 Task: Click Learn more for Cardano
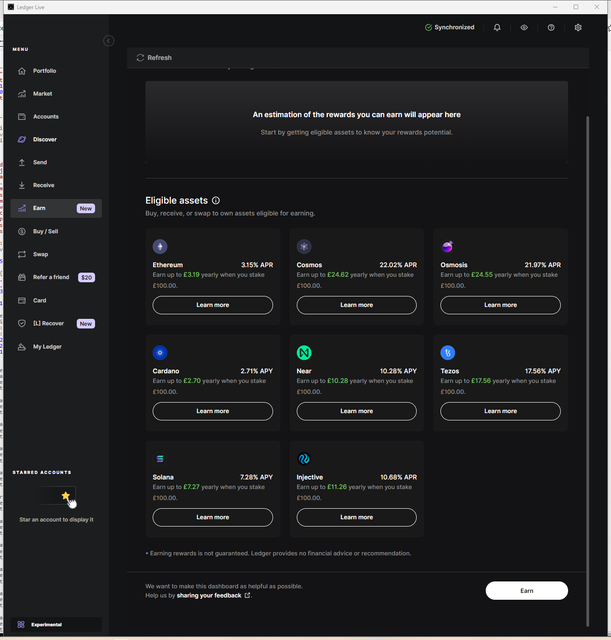click(x=213, y=411)
